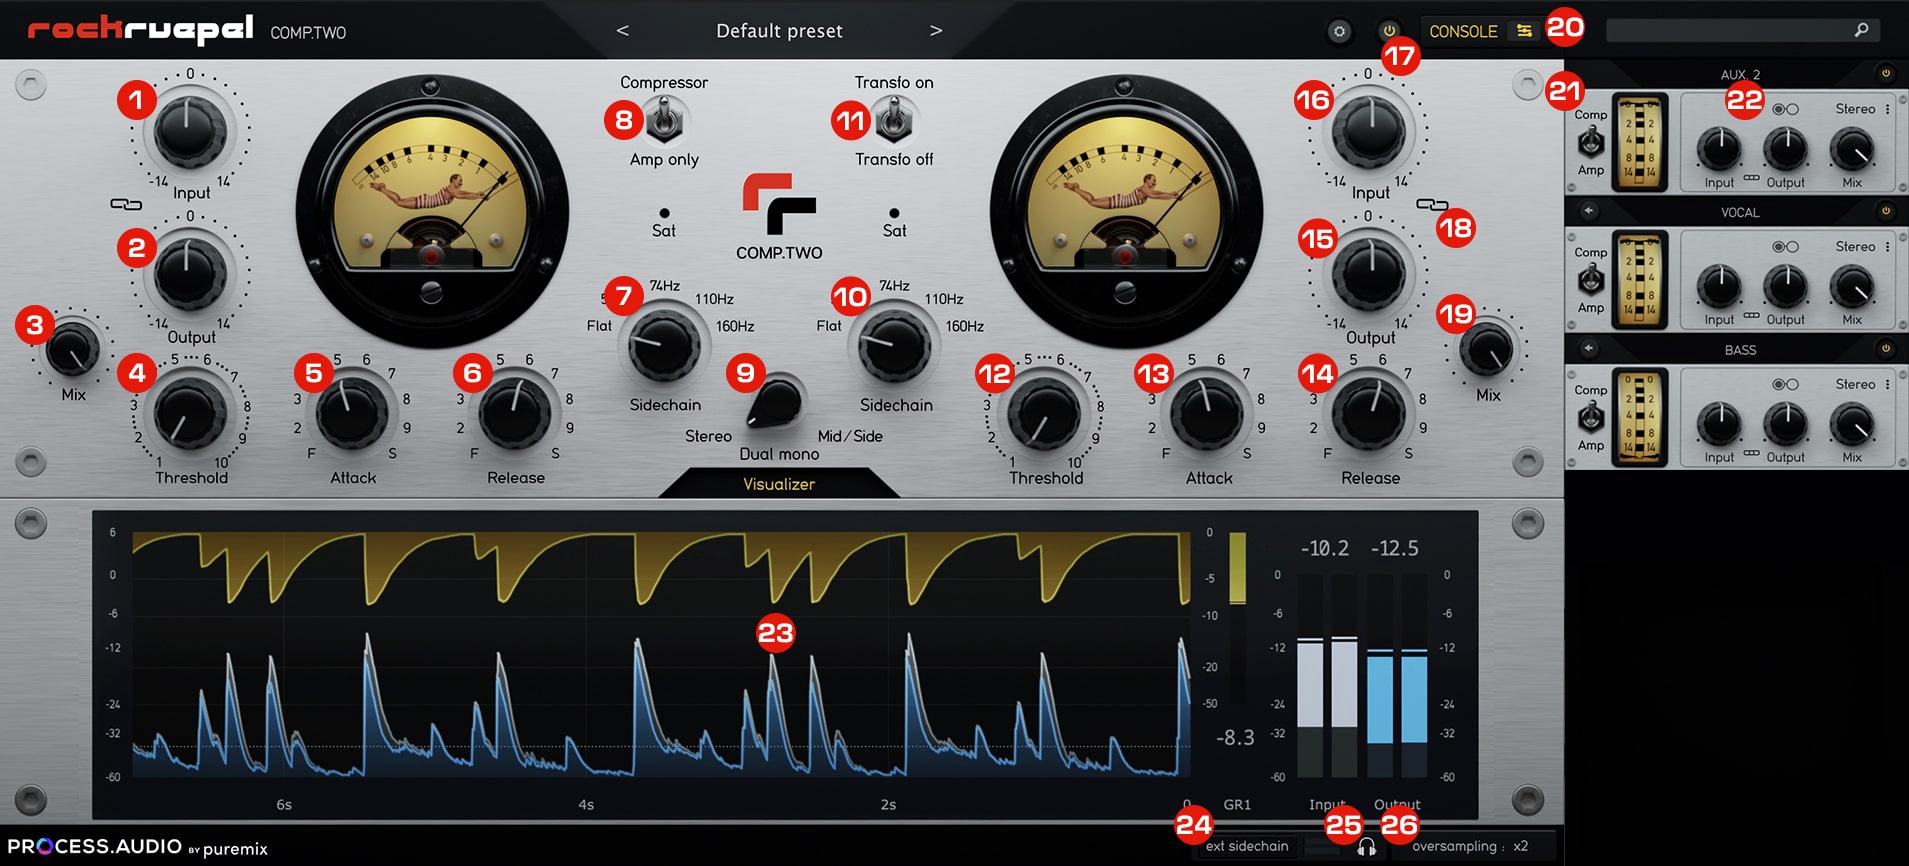1909x866 pixels.
Task: Flip the Compressor / Amp only switch
Action: (x=664, y=122)
